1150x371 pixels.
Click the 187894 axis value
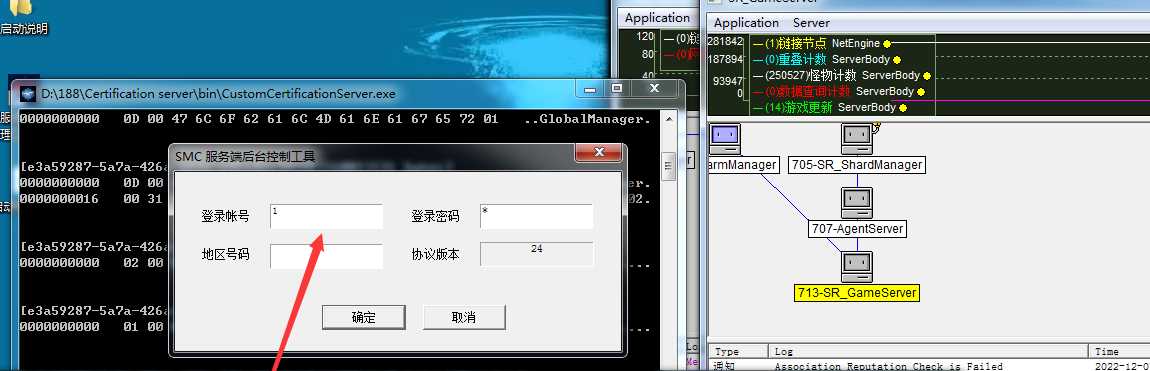pos(725,59)
